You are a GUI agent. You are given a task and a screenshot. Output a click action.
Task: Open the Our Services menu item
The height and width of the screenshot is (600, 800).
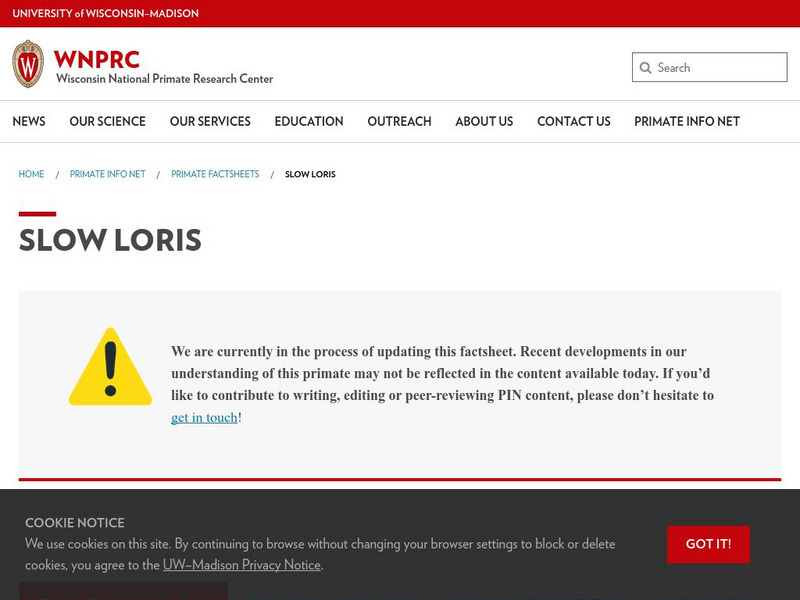click(210, 121)
